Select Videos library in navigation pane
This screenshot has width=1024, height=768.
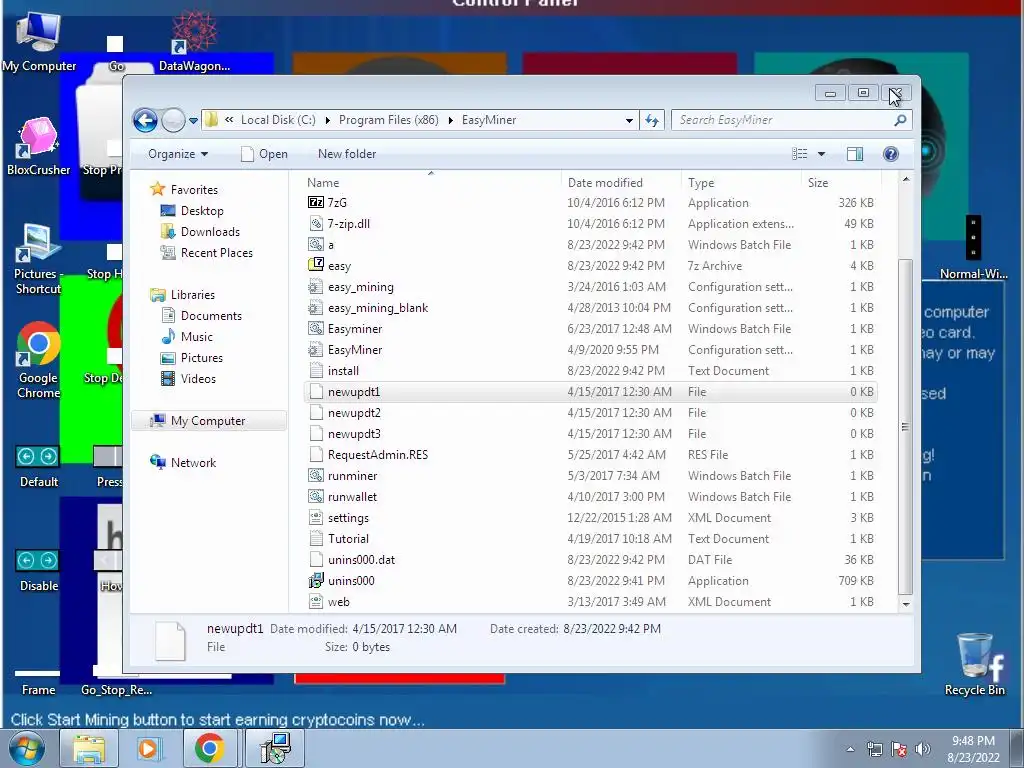[198, 379]
